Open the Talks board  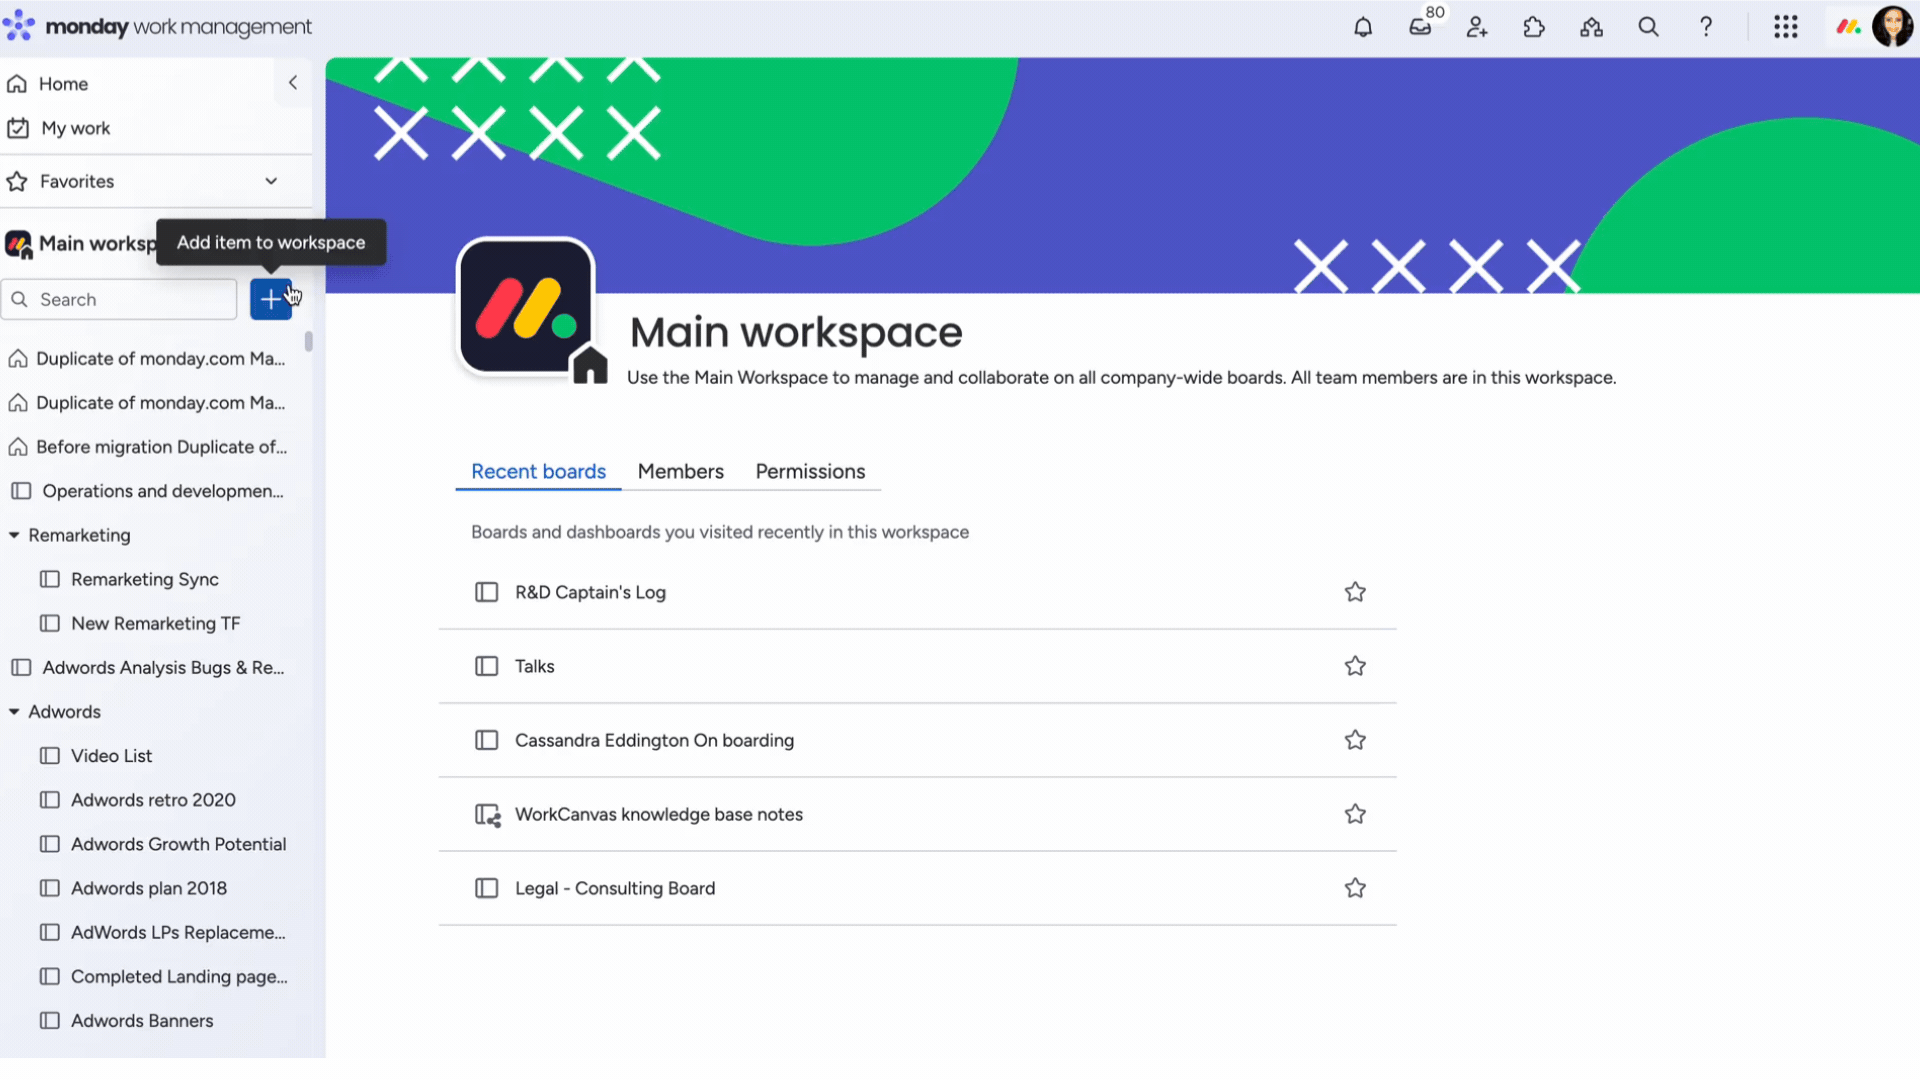534,666
